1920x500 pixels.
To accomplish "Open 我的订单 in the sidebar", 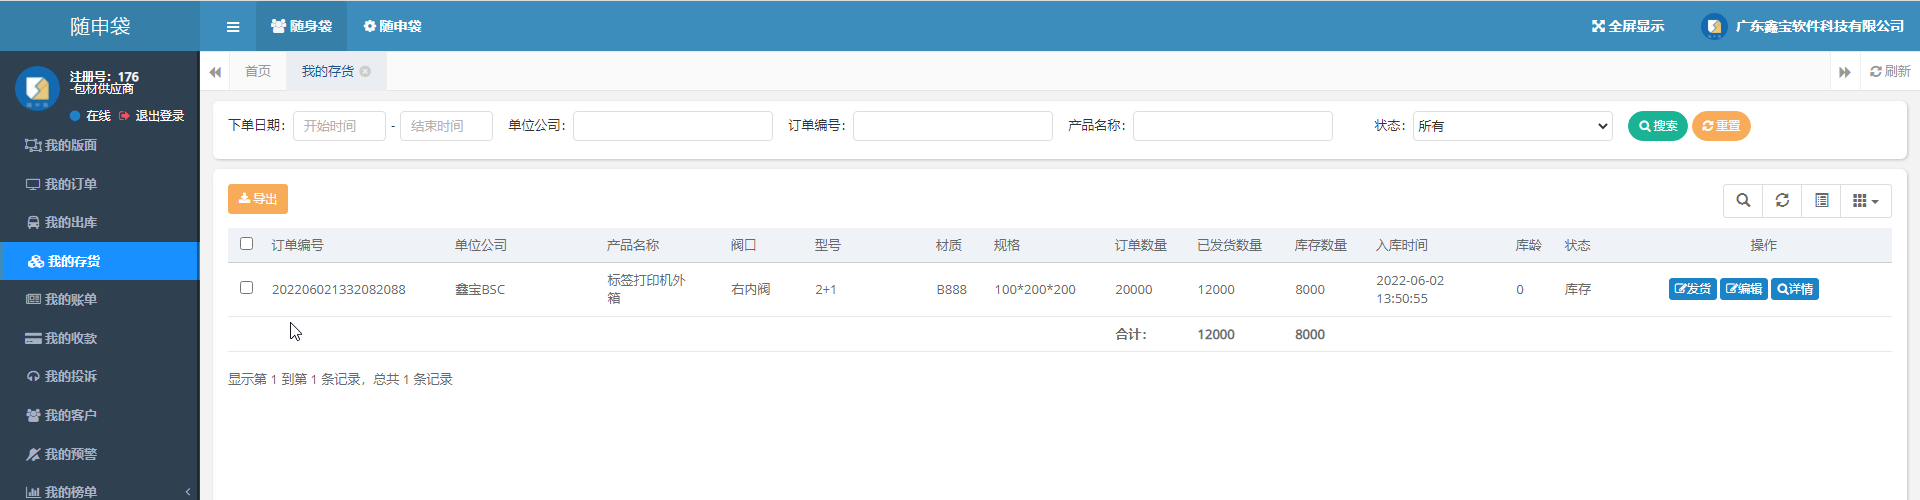I will click(100, 184).
